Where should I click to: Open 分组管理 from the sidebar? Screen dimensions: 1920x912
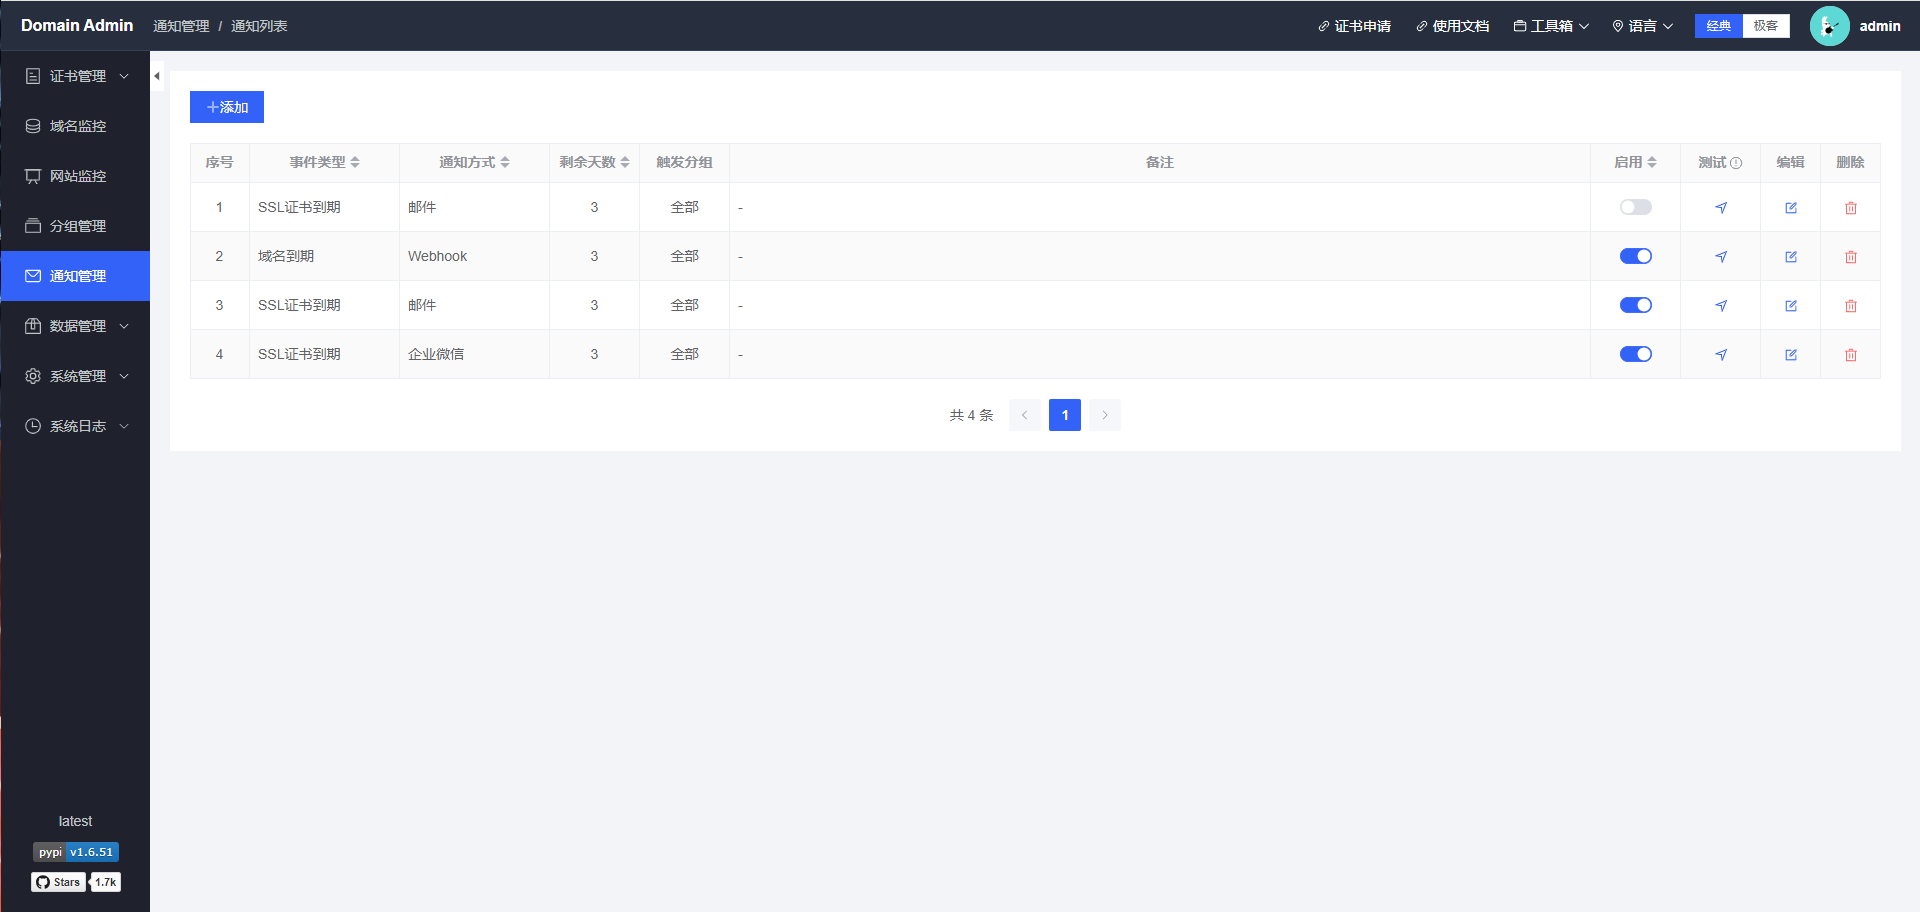[75, 226]
